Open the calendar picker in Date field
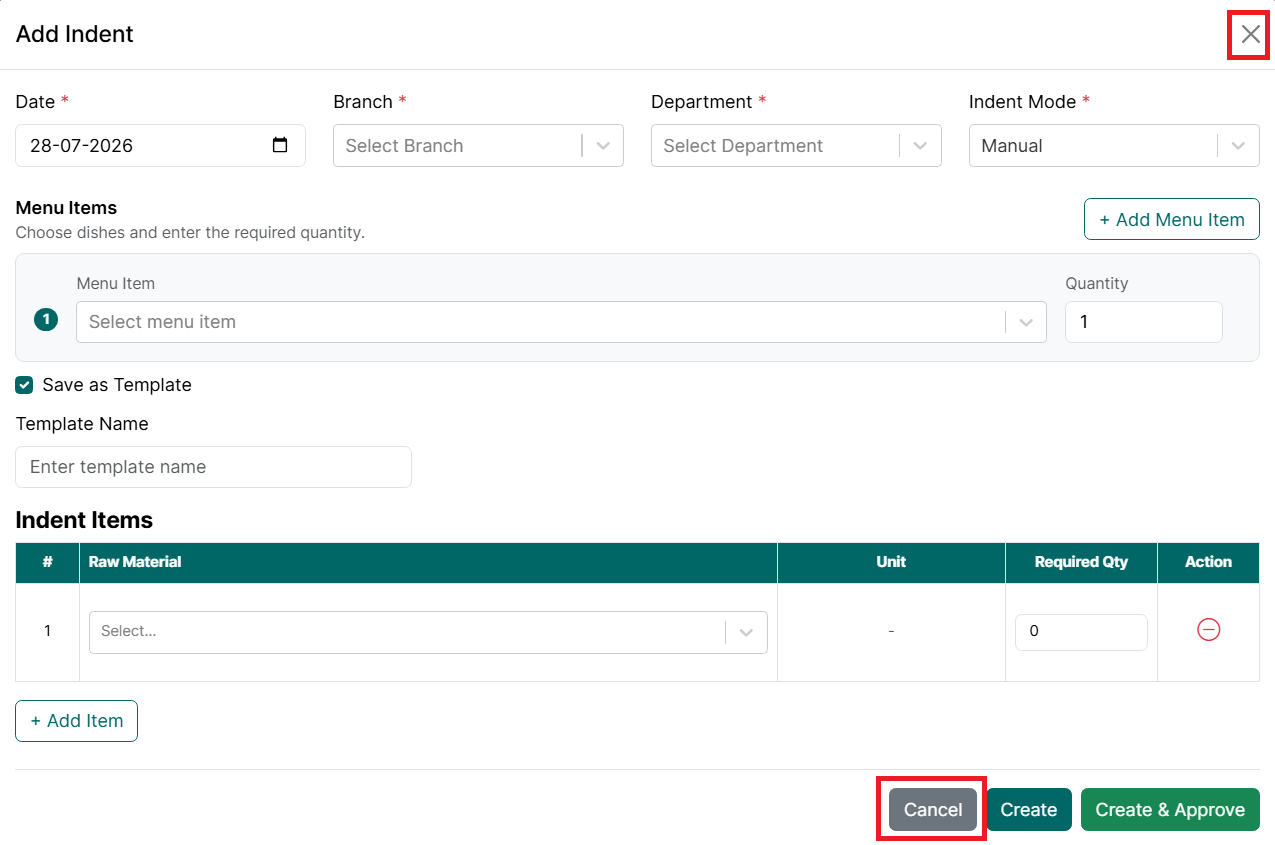1275x845 pixels. pos(280,145)
